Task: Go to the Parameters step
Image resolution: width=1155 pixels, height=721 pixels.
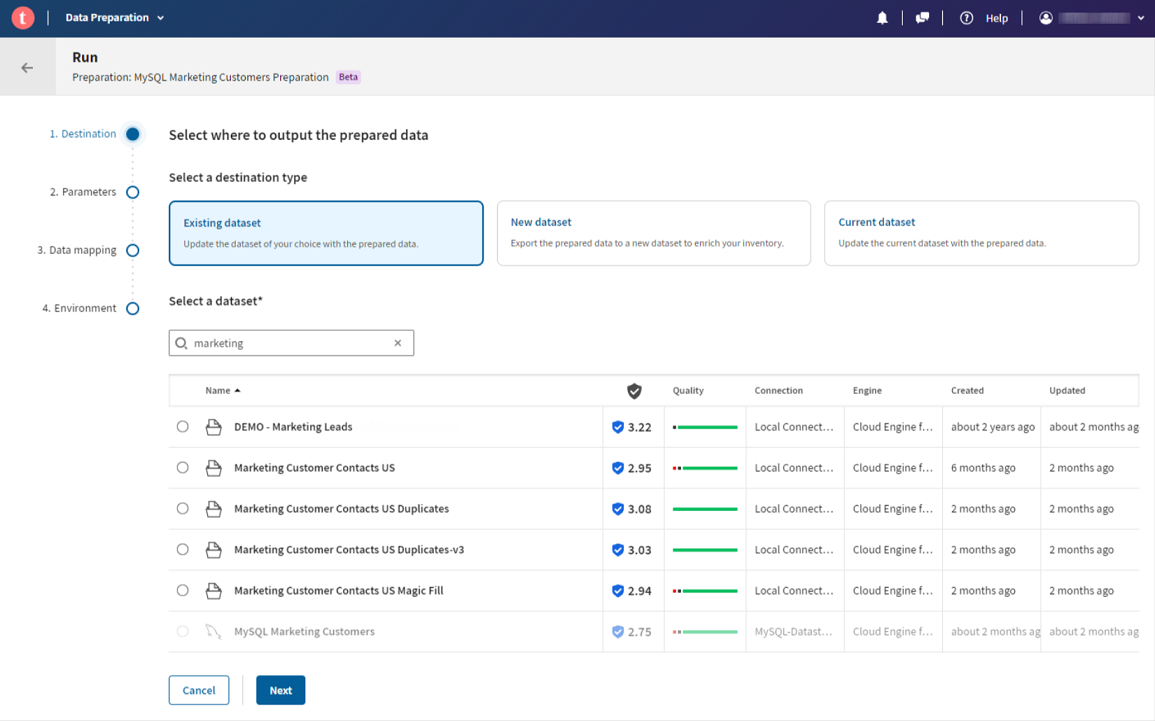Action: (132, 192)
